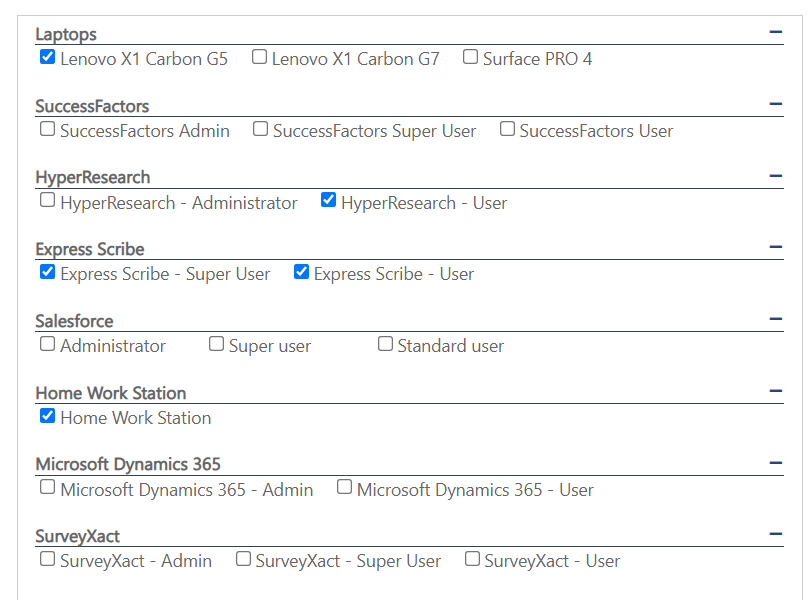Tick Microsoft Dynamics 365 - Admin checkbox

(x=47, y=488)
